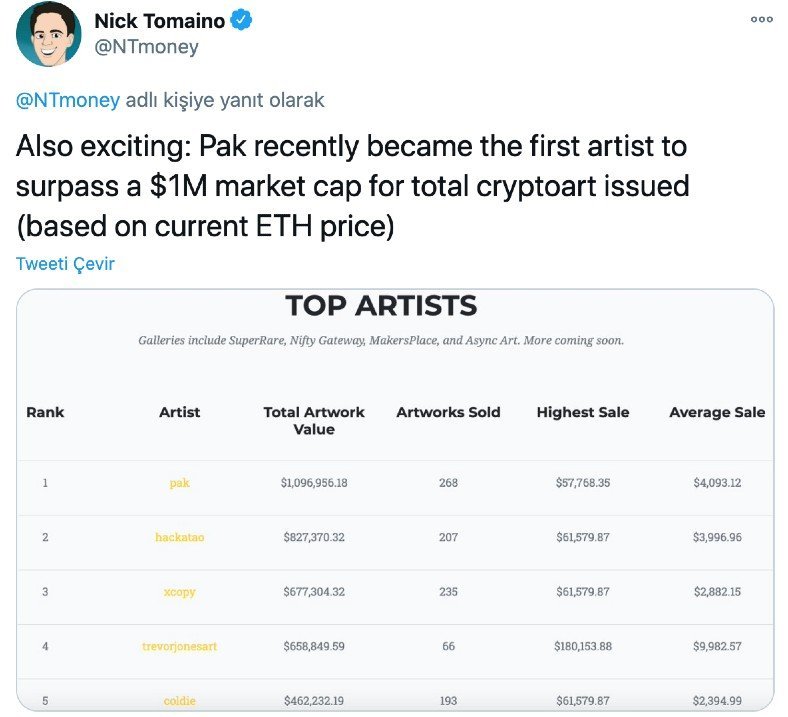Click the coldie artist link
Image resolution: width=788 pixels, height=717 pixels.
coord(179,701)
